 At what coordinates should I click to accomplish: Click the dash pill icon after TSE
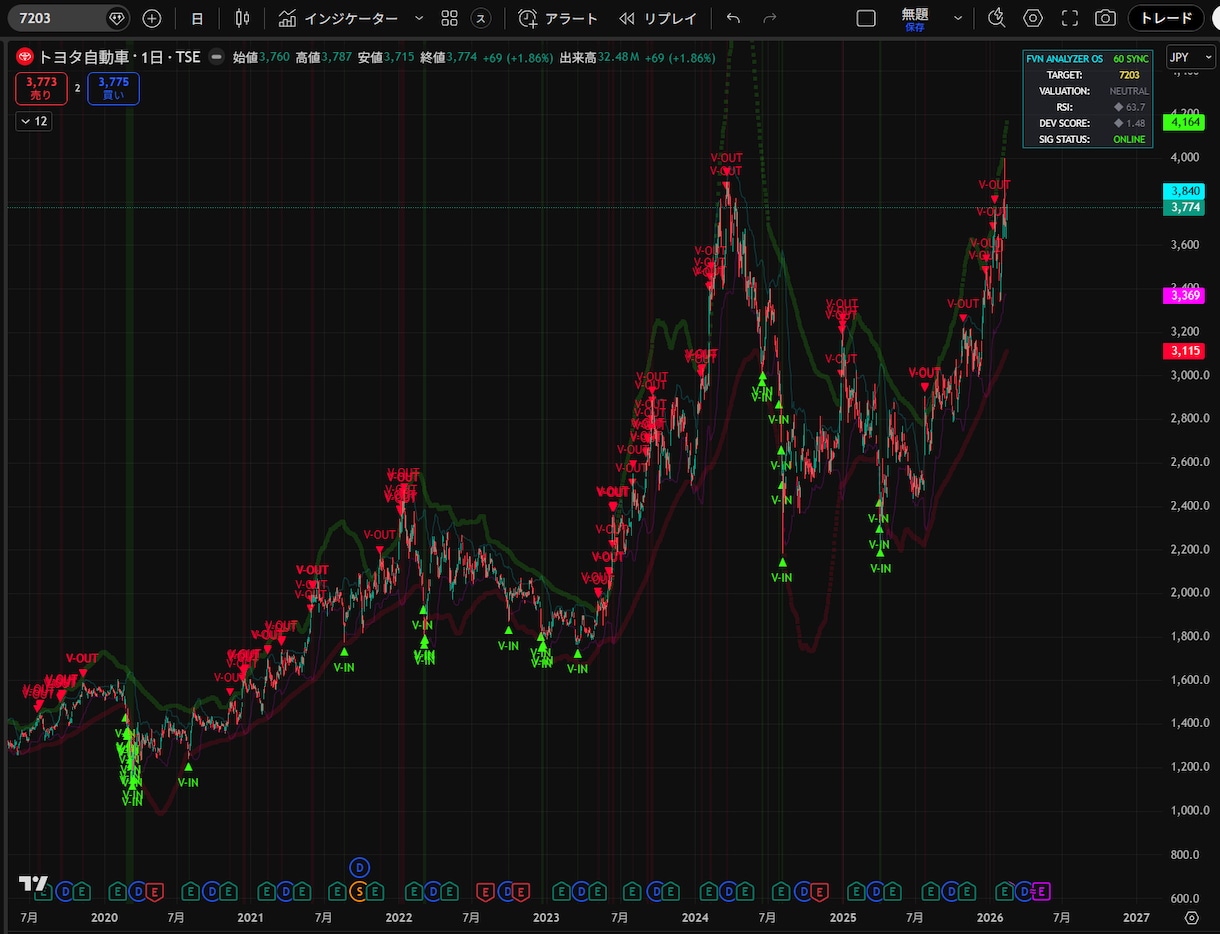click(215, 58)
